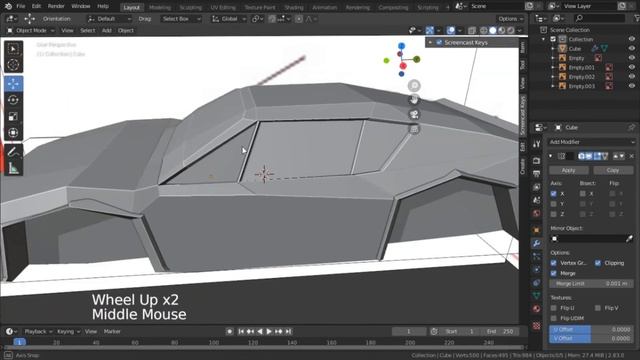The image size is (640, 360).
Task: Select the Transform tool in toolbar
Action: pyautogui.click(x=13, y=133)
